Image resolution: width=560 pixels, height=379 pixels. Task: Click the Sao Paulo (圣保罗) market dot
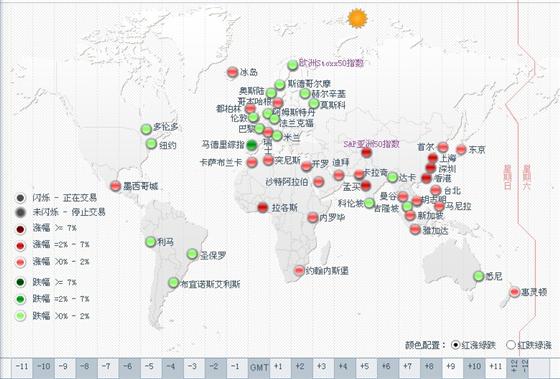[x=192, y=254]
